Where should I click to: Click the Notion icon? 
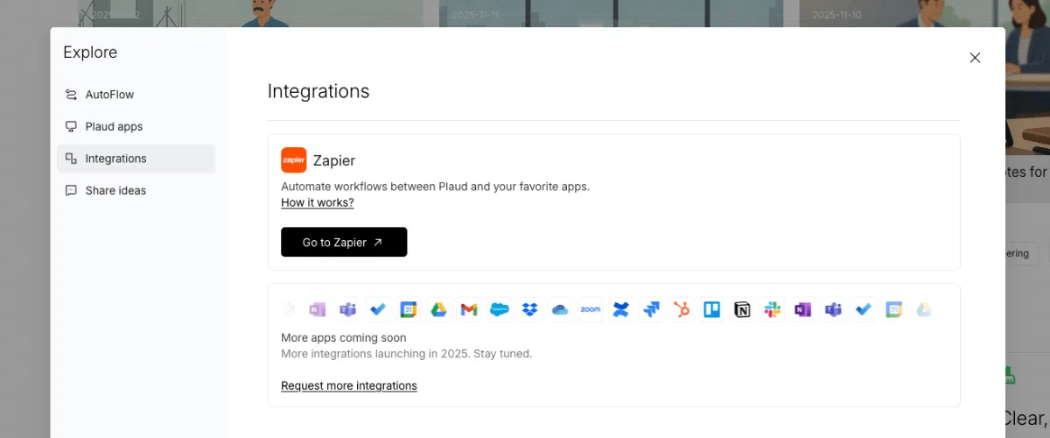coord(742,309)
